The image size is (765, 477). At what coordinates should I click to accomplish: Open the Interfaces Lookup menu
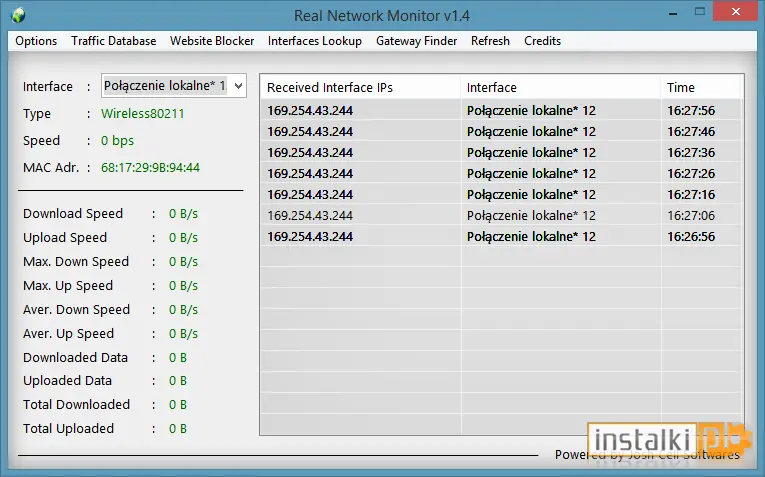point(315,41)
